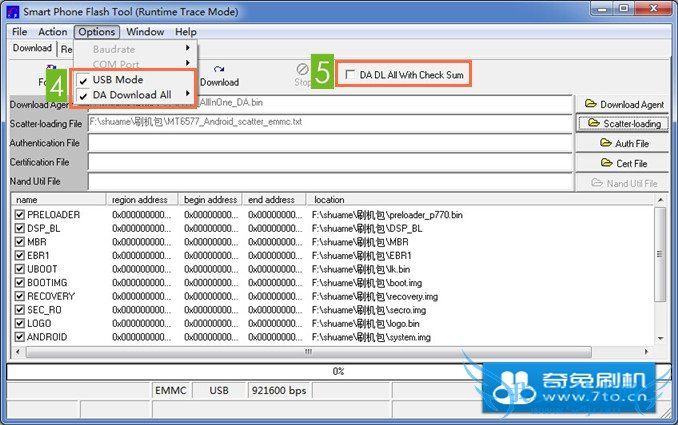Click the horizontal scrollbar thumb
Image resolution: width=678 pixels, height=425 pixels.
(308, 352)
